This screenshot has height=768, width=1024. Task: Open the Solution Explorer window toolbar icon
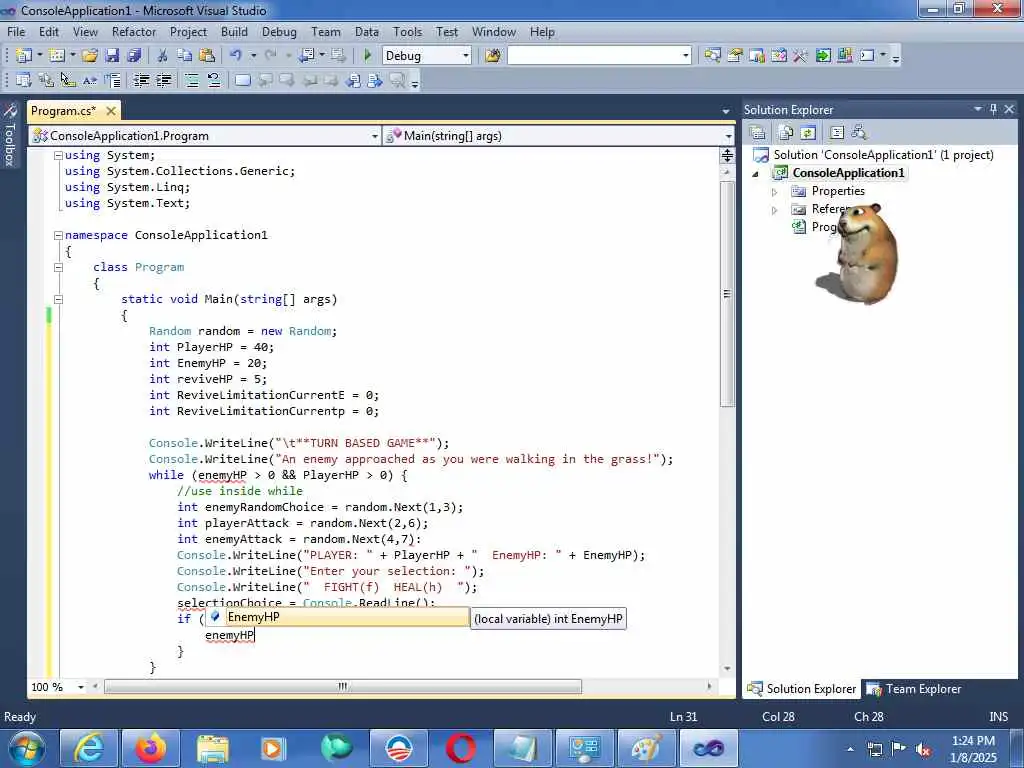click(712, 56)
